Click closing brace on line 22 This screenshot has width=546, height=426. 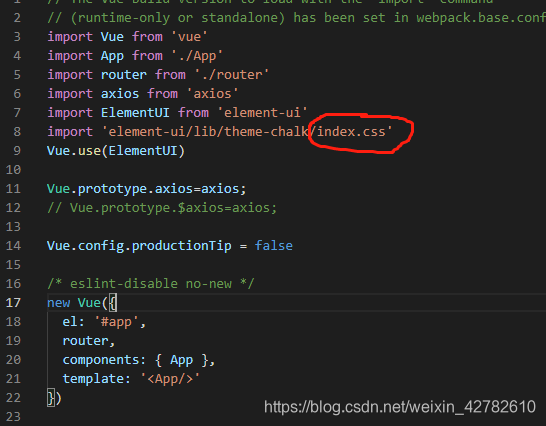pos(51,398)
